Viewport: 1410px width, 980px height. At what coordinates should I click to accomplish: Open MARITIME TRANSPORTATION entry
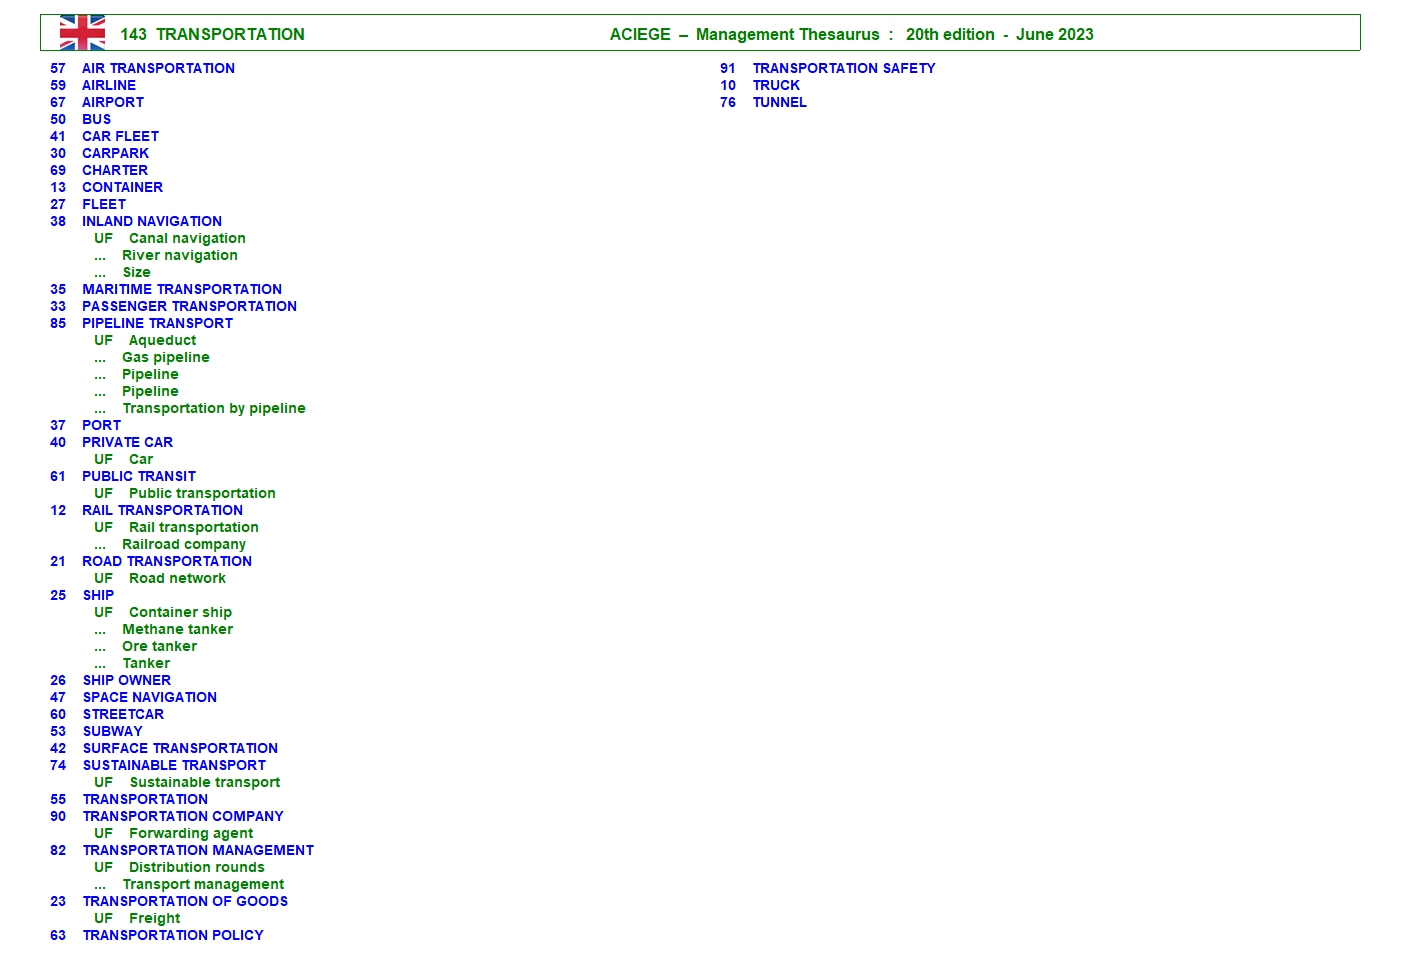click(x=182, y=289)
